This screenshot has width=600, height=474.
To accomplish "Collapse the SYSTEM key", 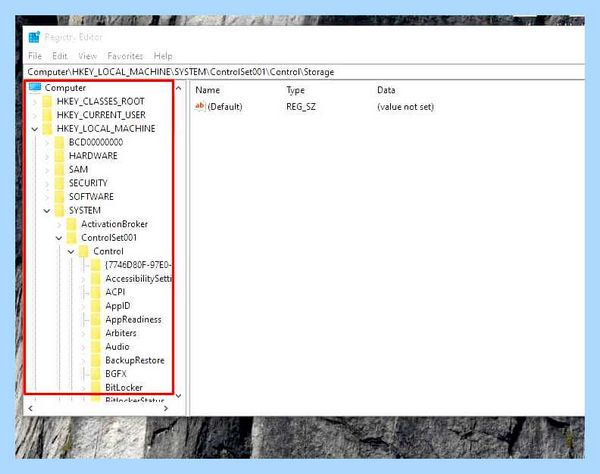I will [x=47, y=211].
